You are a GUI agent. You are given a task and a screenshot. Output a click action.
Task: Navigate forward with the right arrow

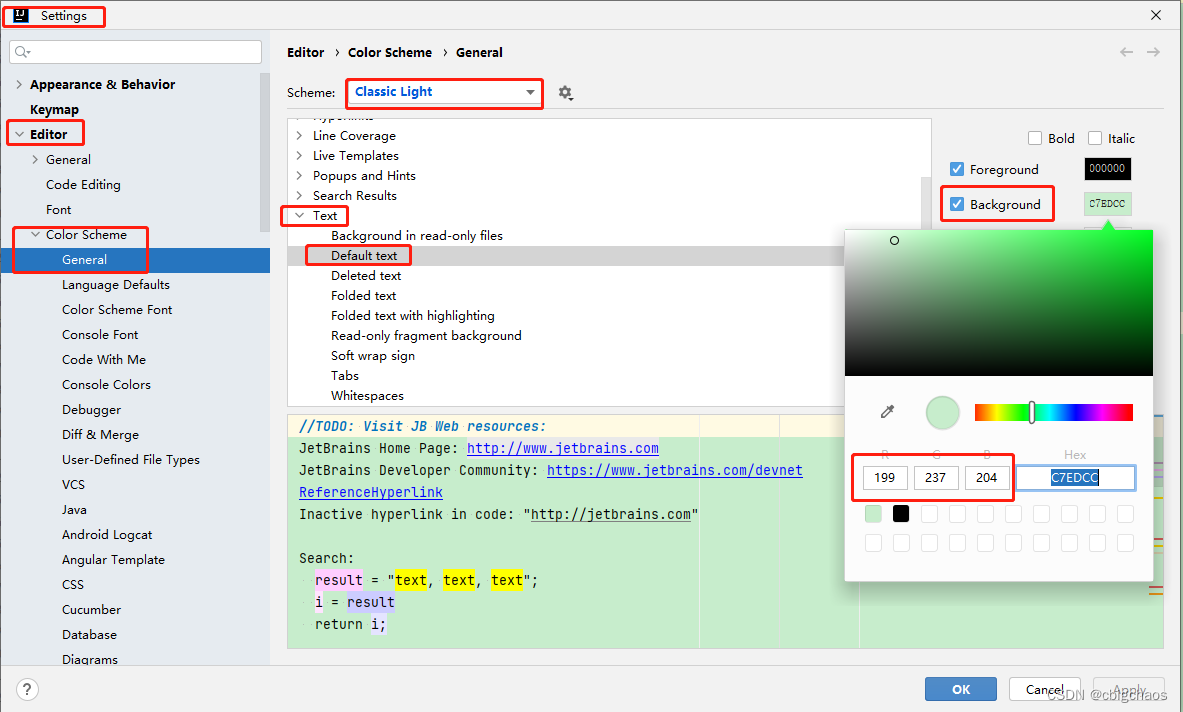(x=1153, y=52)
